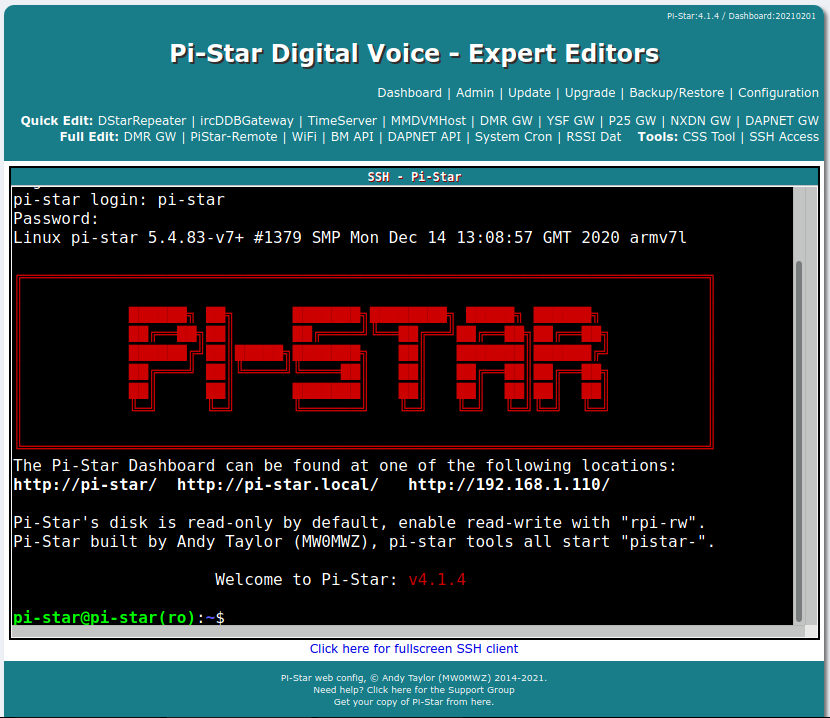
Task: Click the SSH - Pi-Star title bar
Action: tap(414, 176)
